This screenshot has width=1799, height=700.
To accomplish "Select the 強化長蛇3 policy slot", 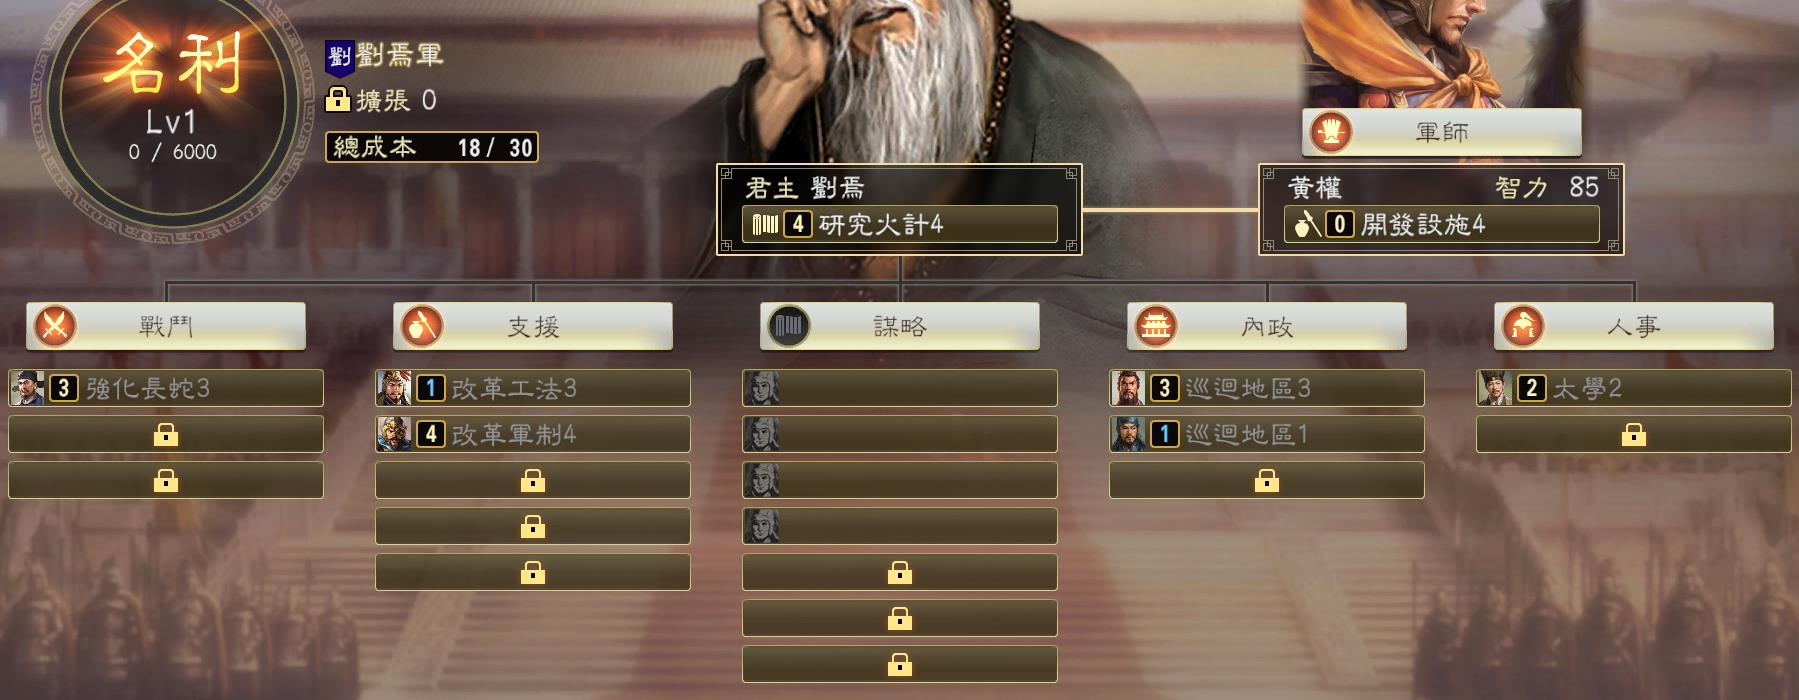I will tap(166, 388).
